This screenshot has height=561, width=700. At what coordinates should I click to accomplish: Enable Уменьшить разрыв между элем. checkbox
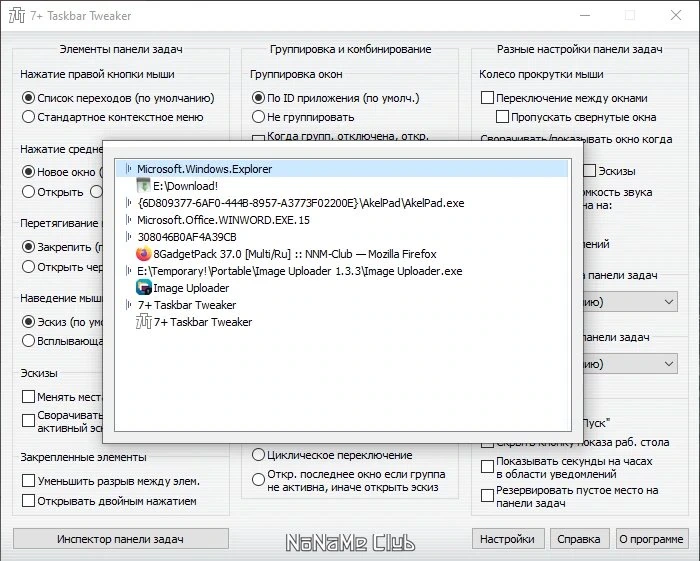click(28, 481)
